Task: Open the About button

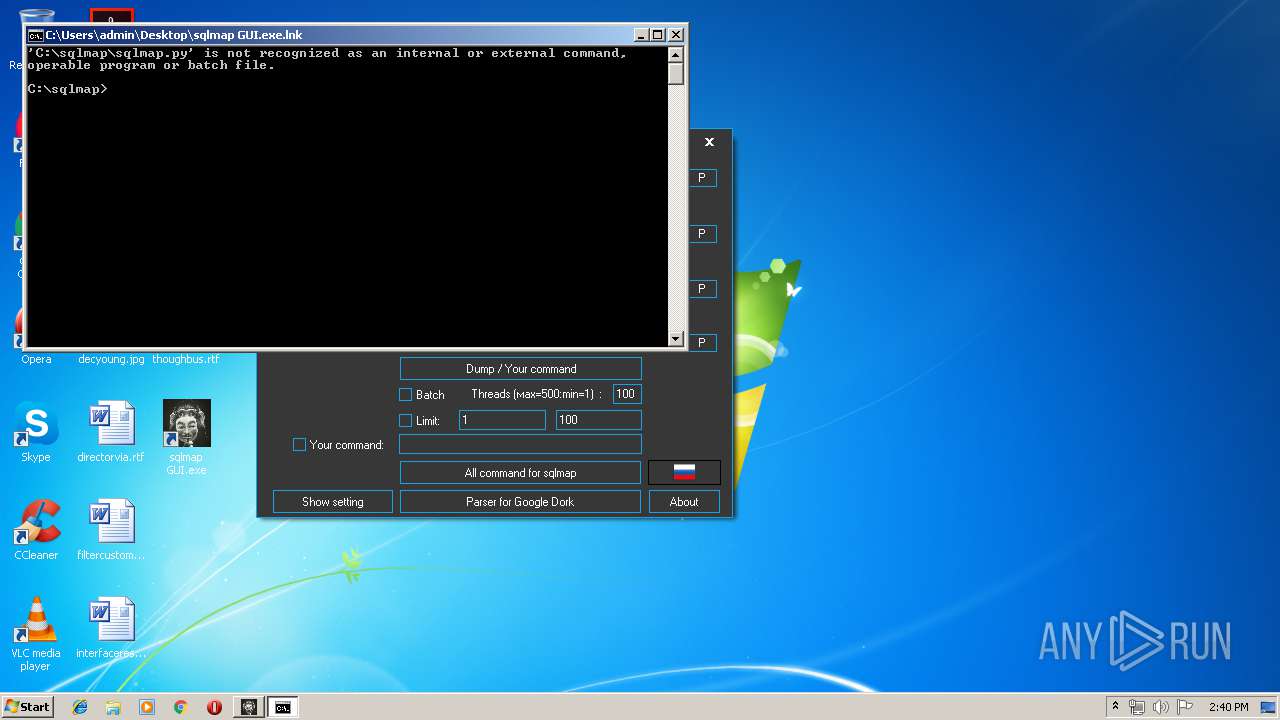Action: pos(684,501)
